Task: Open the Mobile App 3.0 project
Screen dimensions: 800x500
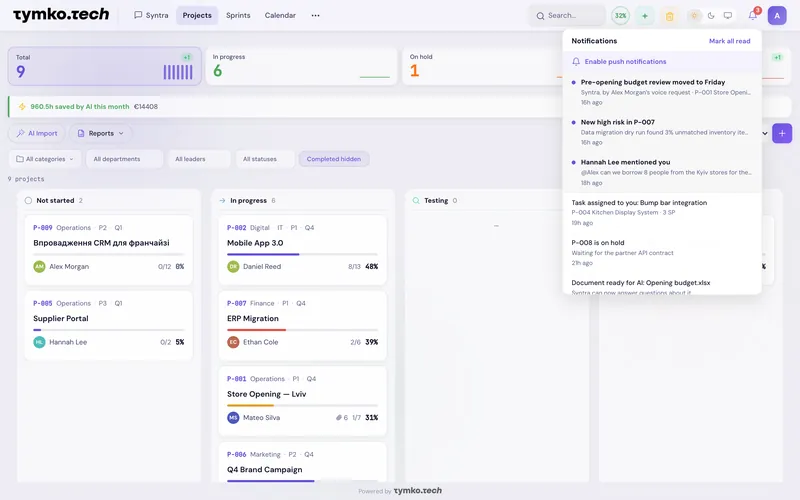Action: click(303, 249)
